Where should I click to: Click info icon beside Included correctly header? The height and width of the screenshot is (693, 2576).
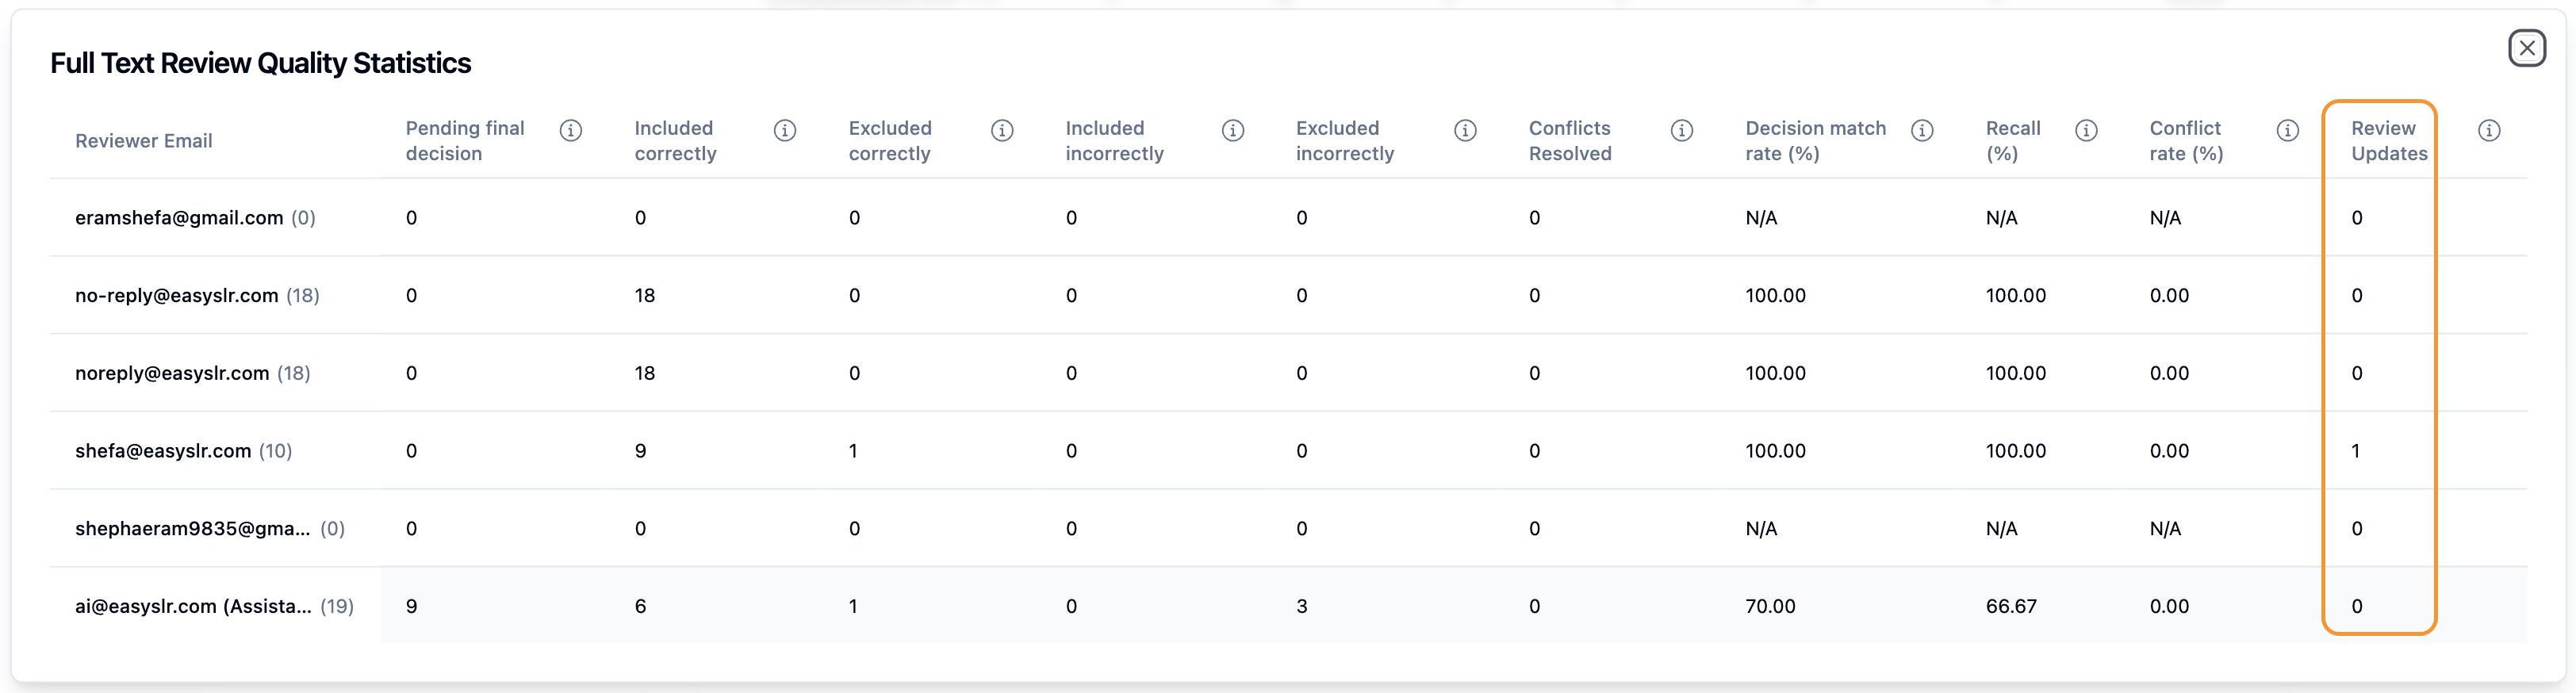(785, 130)
